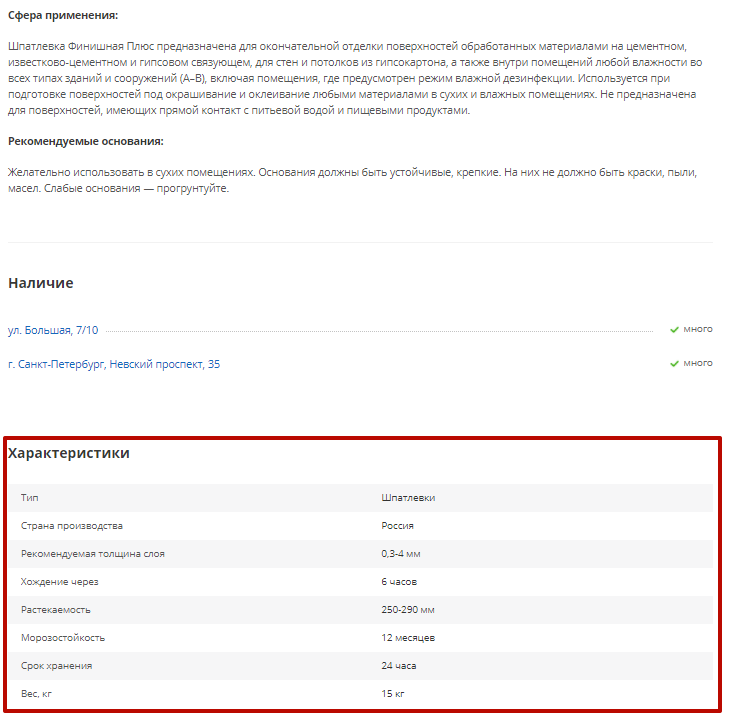Click the Рекомендуемая толщина слоя row
Image resolution: width=729 pixels, height=722 pixels.
(x=360, y=554)
